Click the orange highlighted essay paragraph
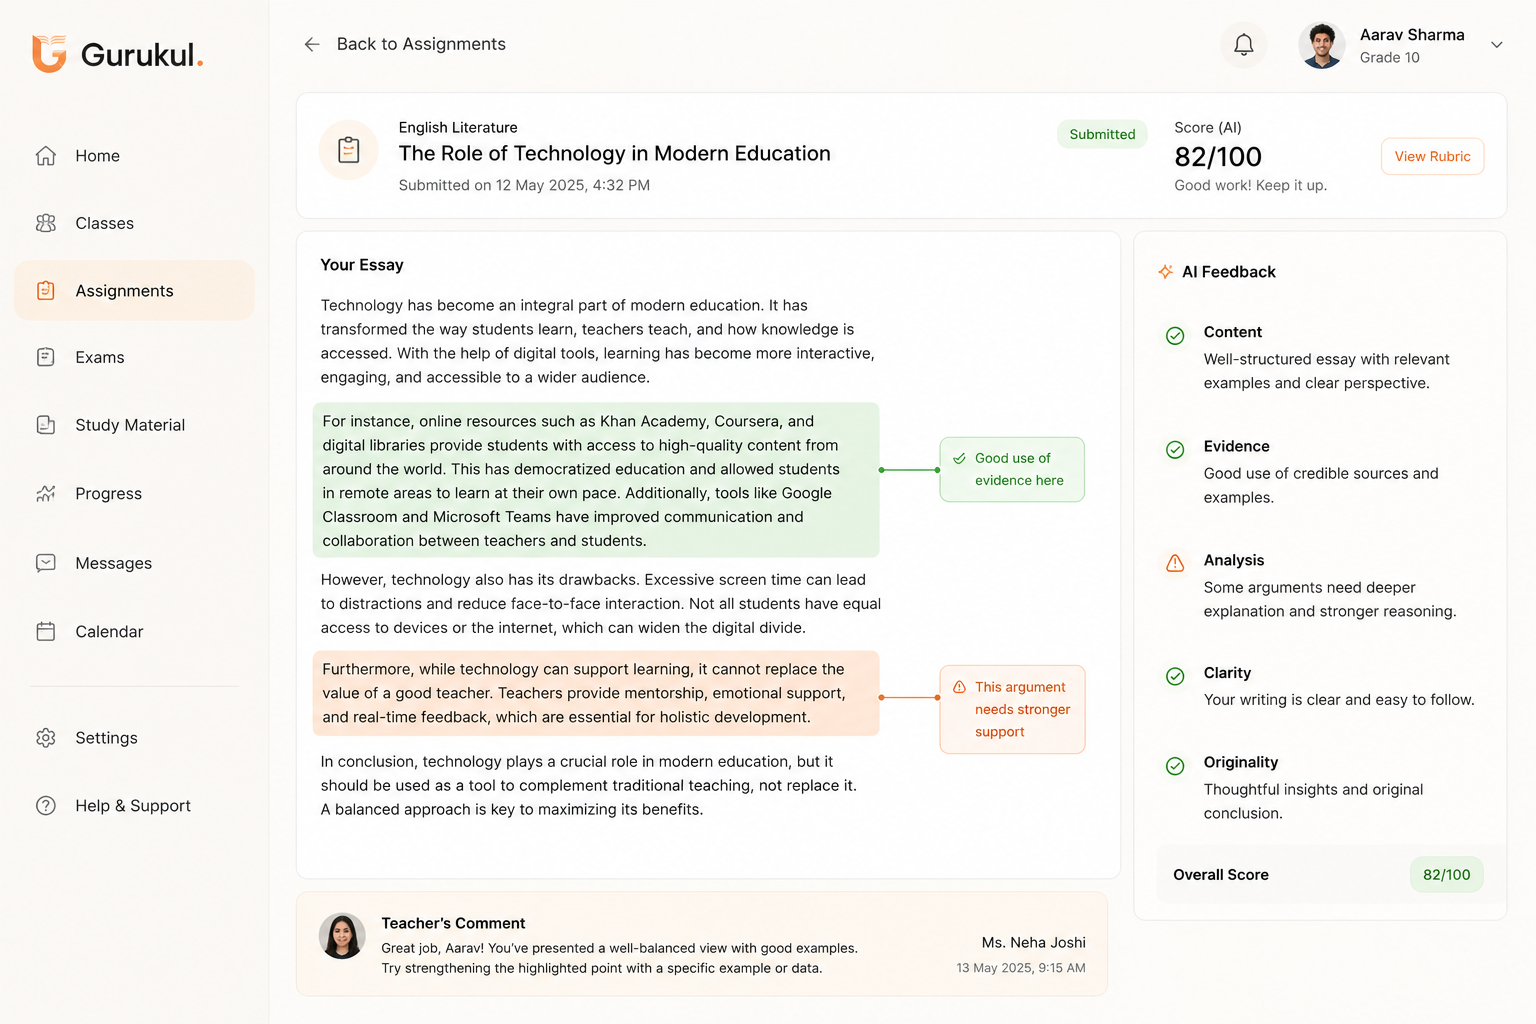 [x=596, y=693]
